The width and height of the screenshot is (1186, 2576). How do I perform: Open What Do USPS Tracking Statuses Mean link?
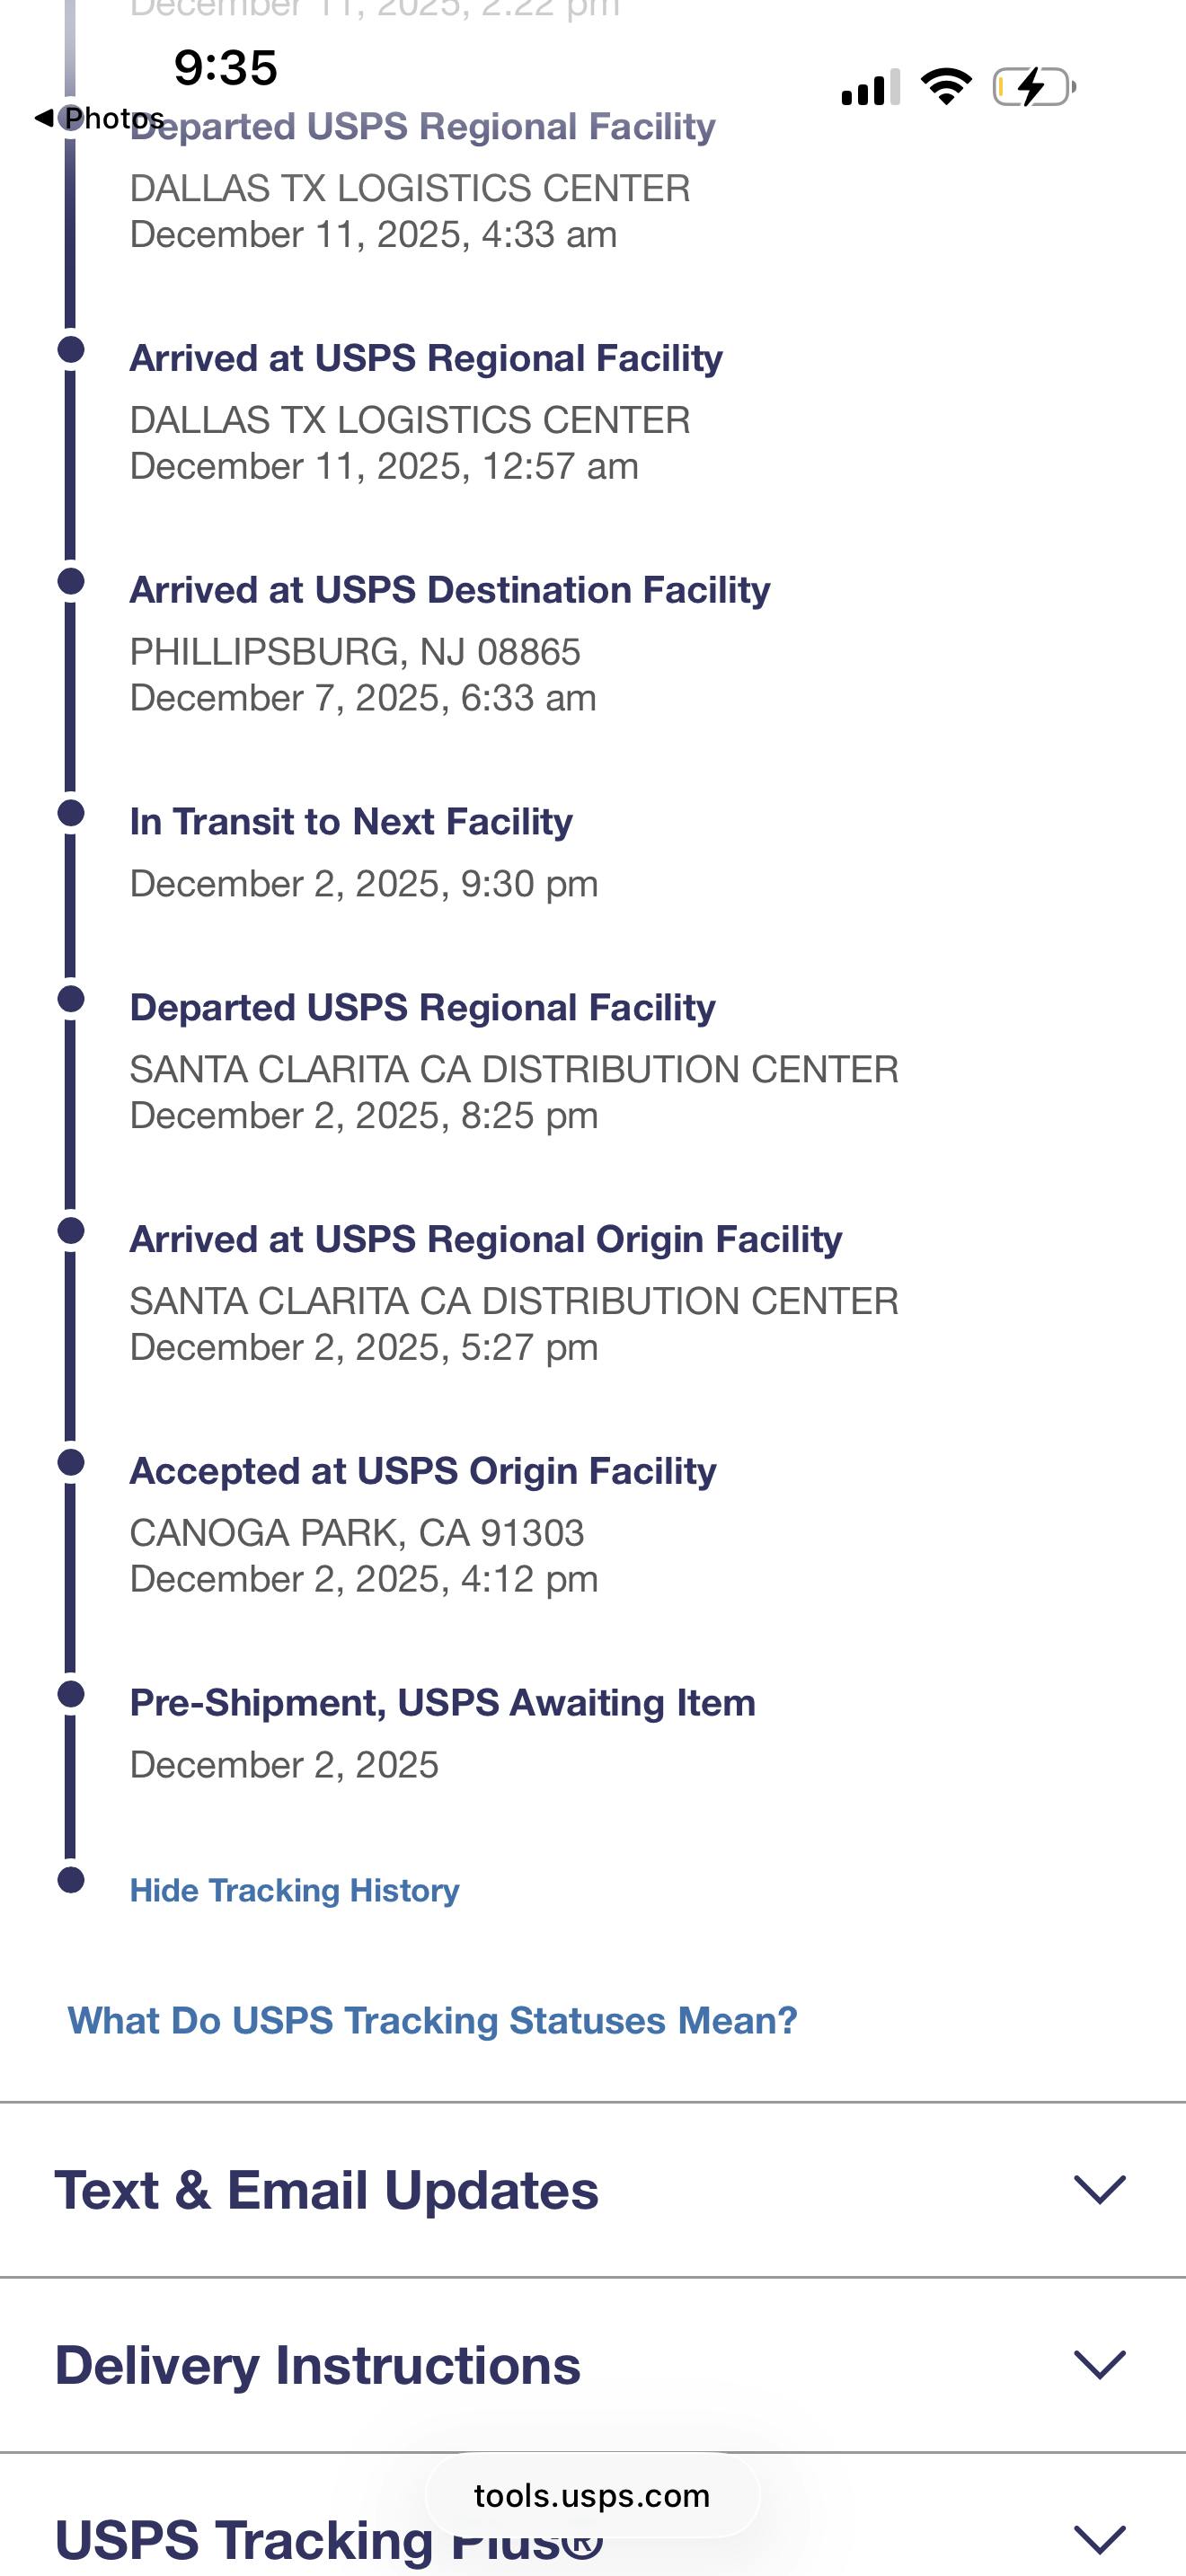tap(432, 2021)
